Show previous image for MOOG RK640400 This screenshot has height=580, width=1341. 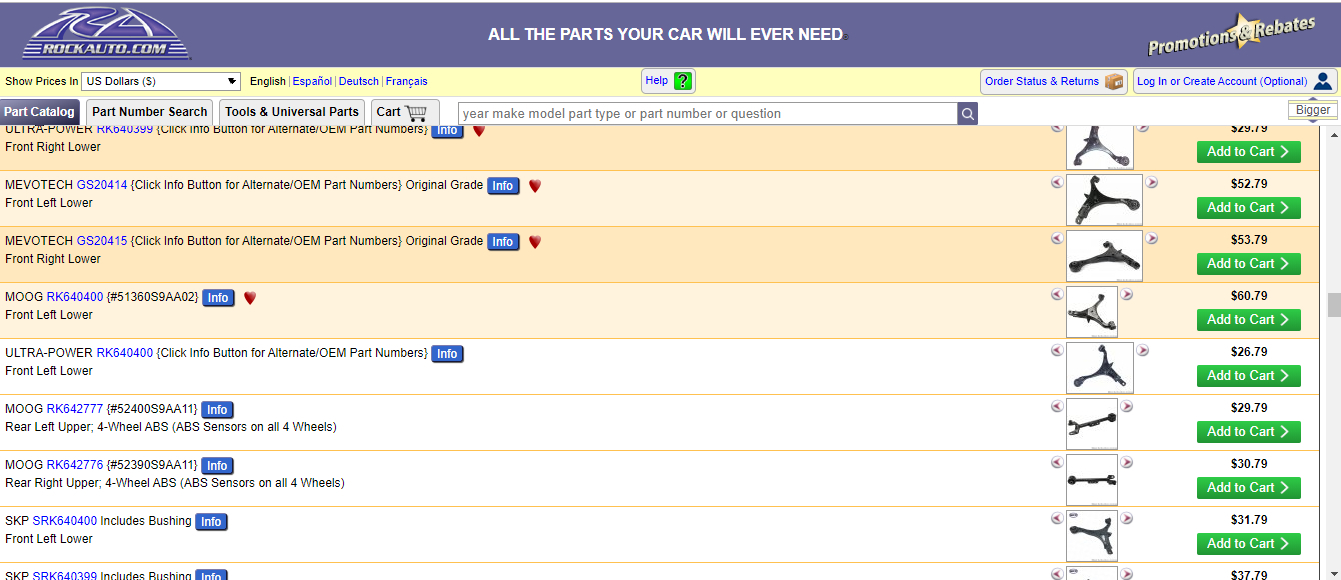coord(1057,295)
